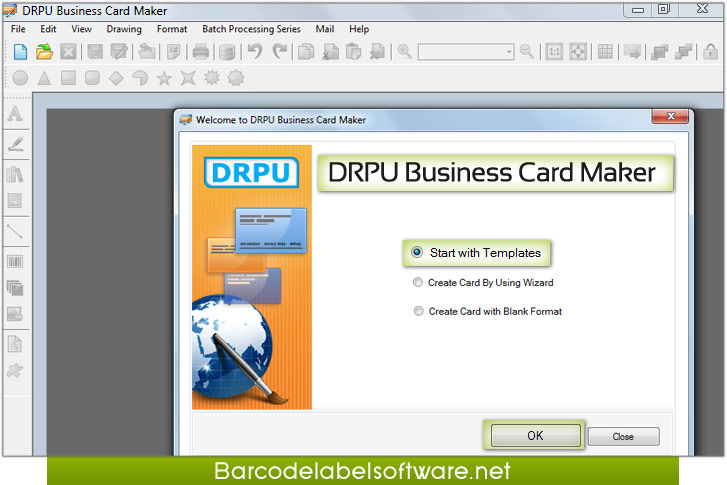Click the 1:1 actual size icon
Viewport: 727px width, 485px height.
coord(554,51)
